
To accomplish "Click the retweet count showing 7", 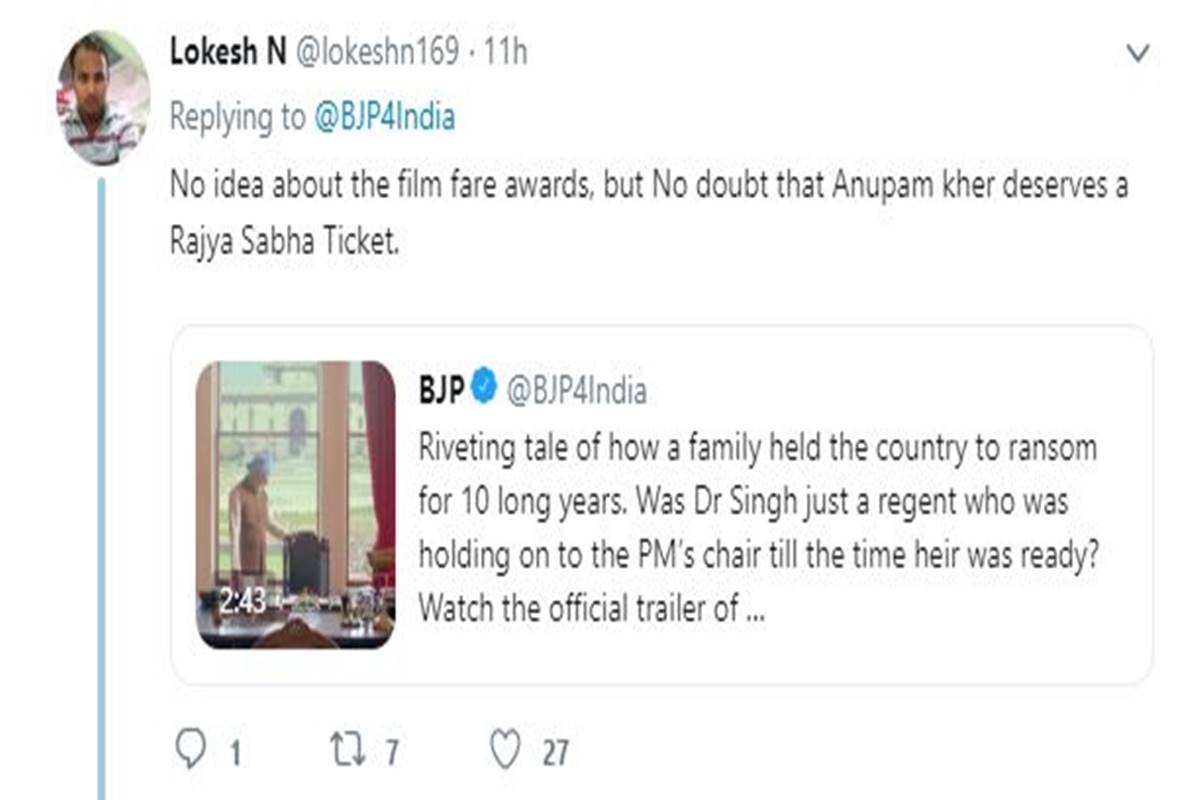I will point(393,752).
